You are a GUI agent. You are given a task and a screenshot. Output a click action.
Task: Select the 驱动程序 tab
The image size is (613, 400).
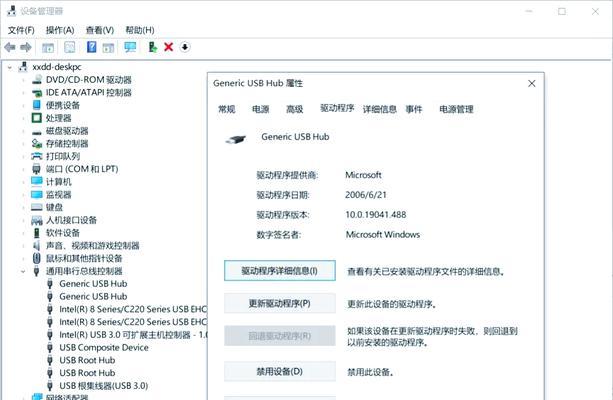[x=337, y=108]
